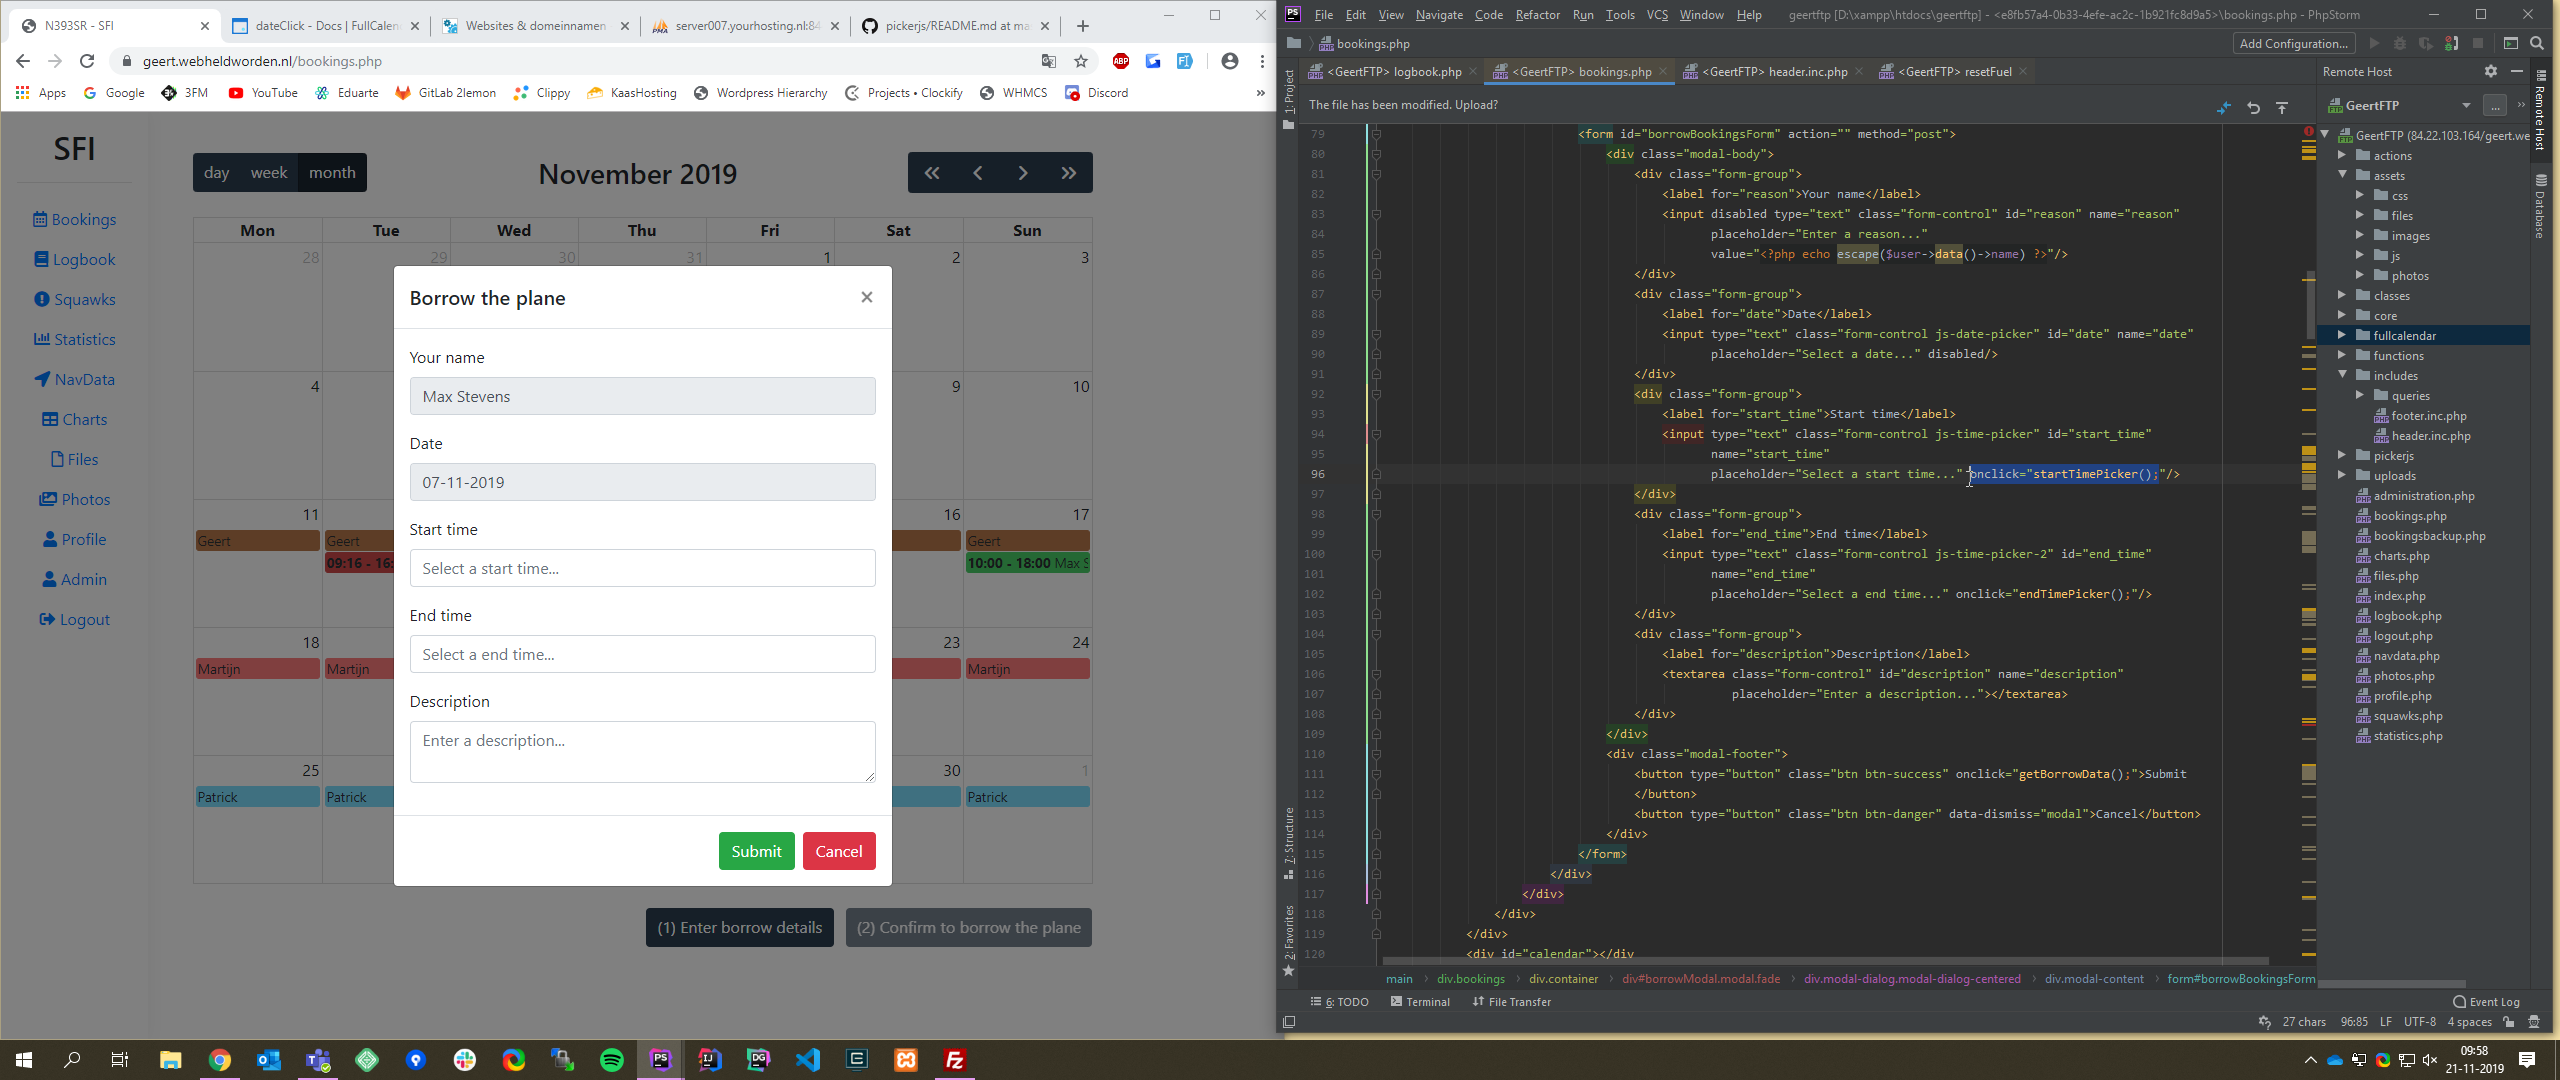Bookmark page with Chrome star icon
Viewport: 2560px width, 1080px height.
coord(1081,61)
